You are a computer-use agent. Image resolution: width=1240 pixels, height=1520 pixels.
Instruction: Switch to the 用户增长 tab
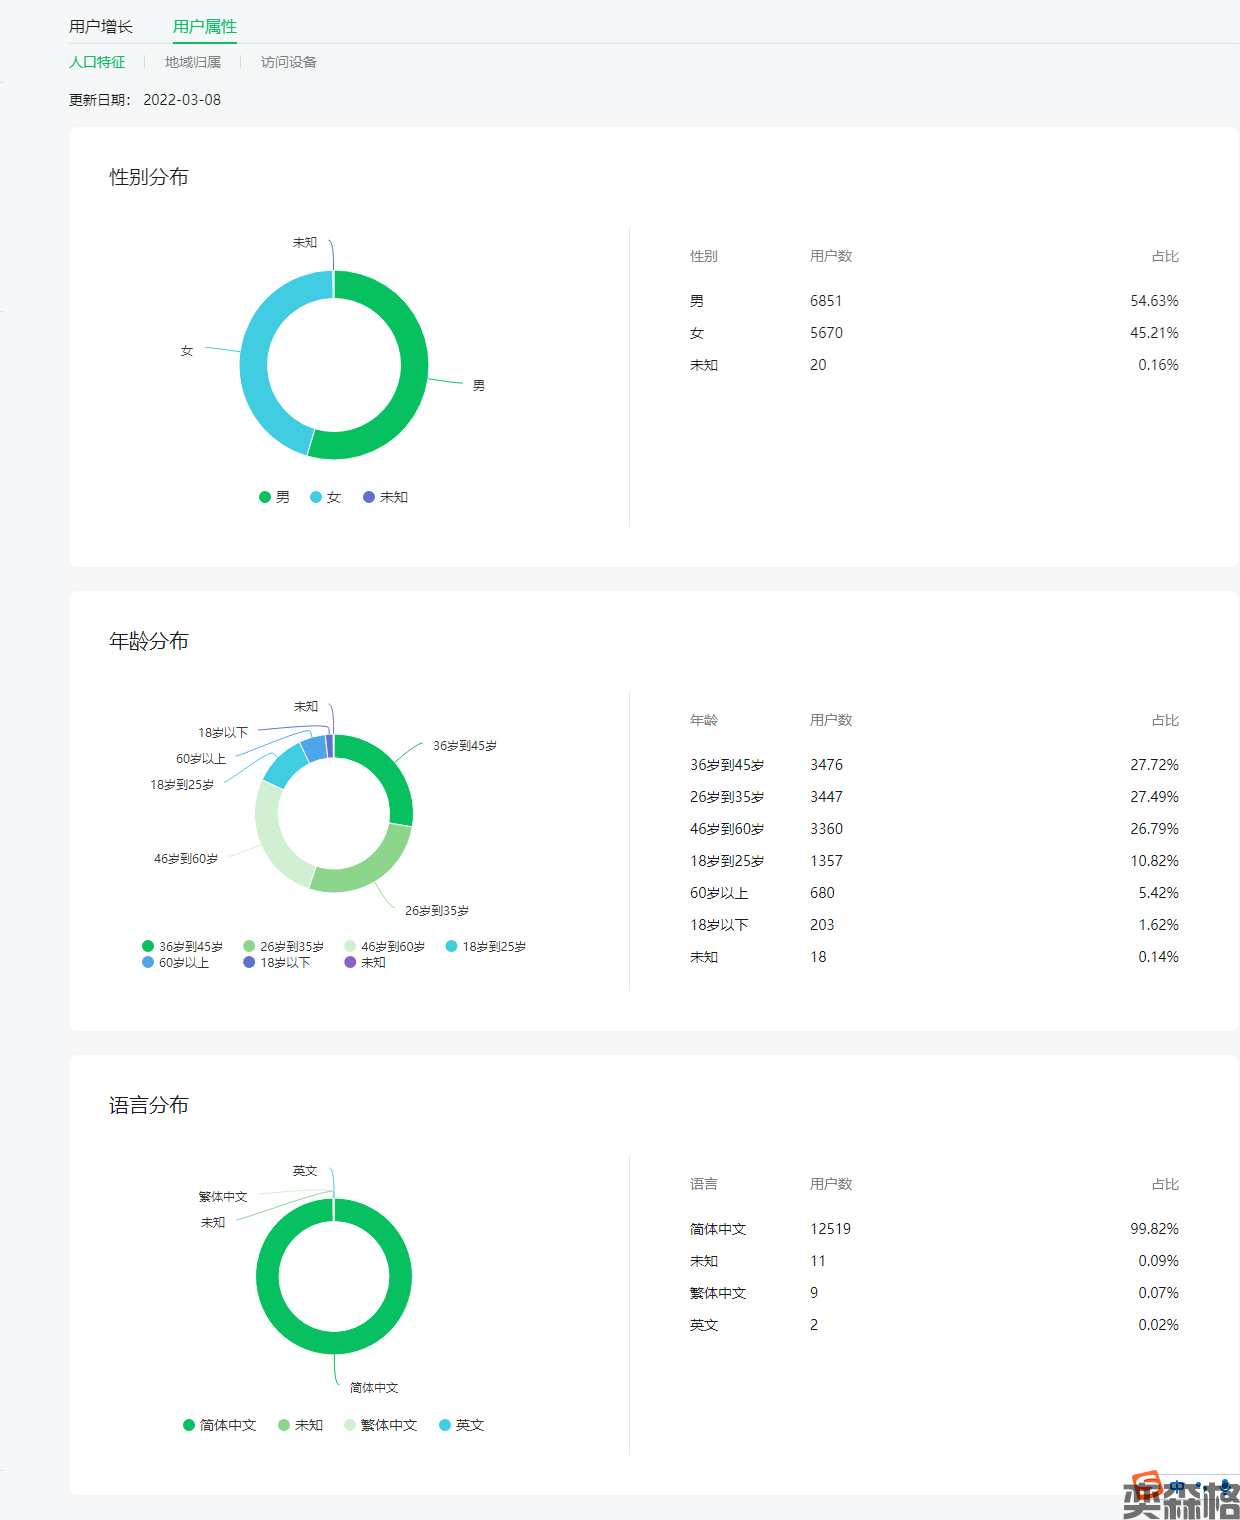coord(100,27)
